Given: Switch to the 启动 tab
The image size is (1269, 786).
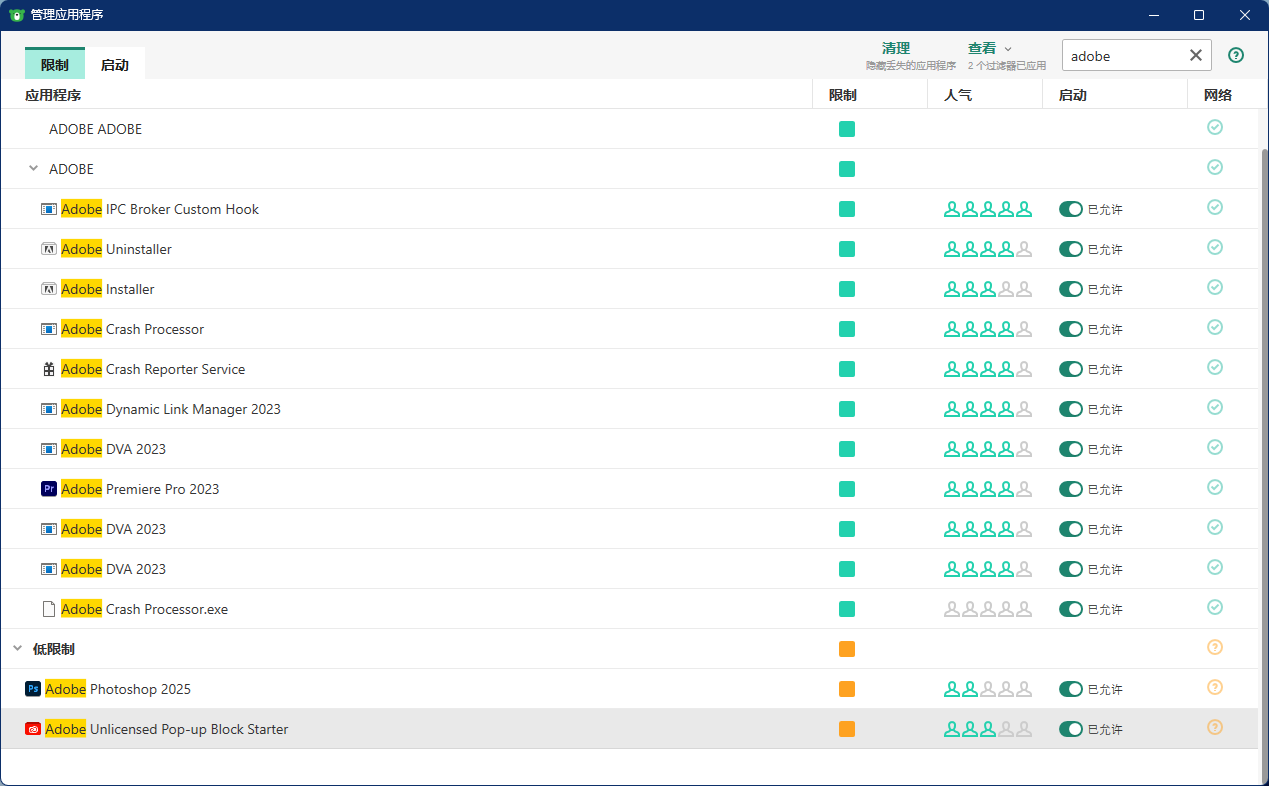Looking at the screenshot, I should coord(115,65).
